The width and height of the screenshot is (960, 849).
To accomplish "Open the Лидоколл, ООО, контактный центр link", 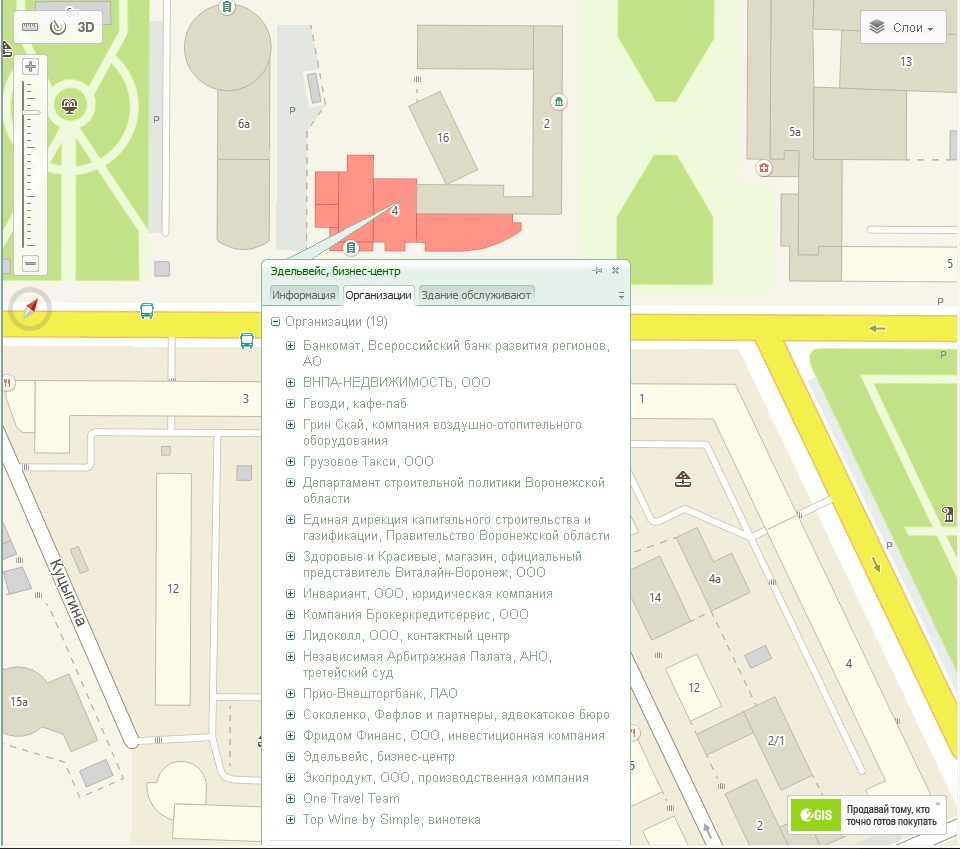I will click(x=406, y=635).
